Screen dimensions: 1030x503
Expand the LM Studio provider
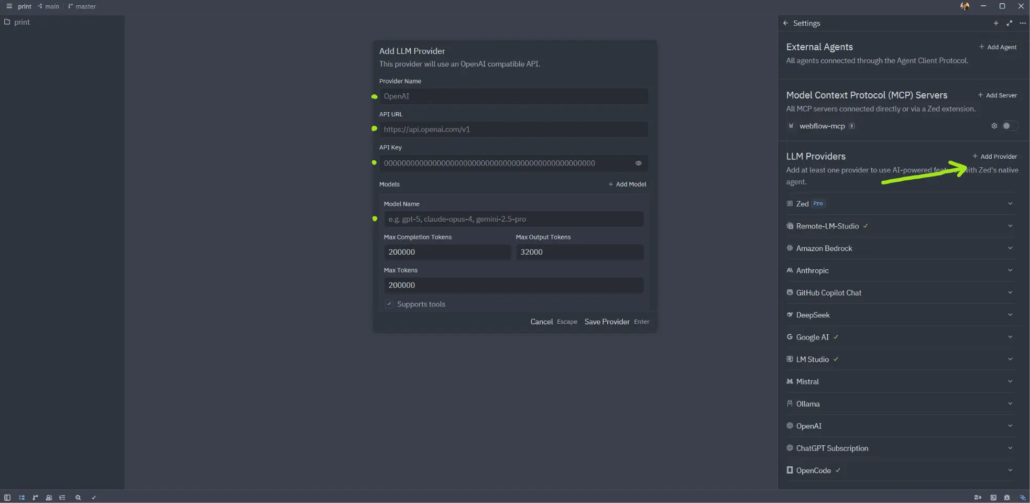click(1010, 359)
